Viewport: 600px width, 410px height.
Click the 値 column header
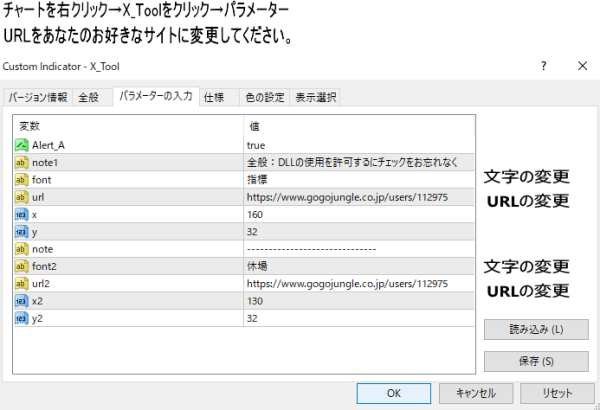[359, 126]
